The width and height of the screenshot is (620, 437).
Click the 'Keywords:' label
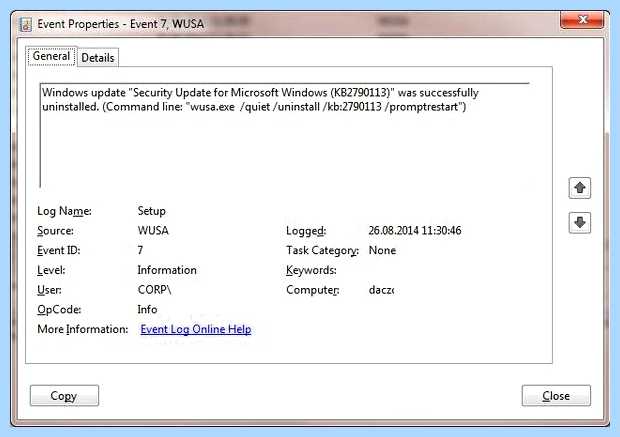[x=311, y=270]
